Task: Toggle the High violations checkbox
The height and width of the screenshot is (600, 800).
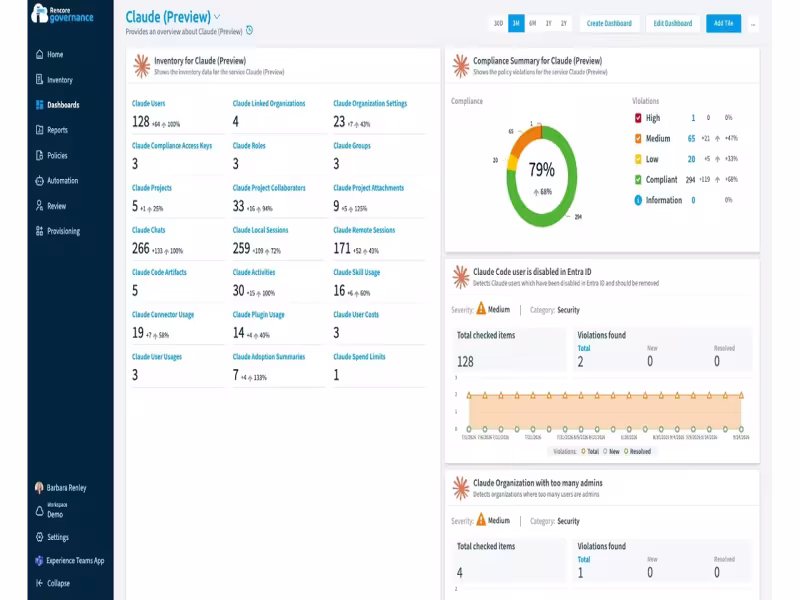Action: point(638,118)
